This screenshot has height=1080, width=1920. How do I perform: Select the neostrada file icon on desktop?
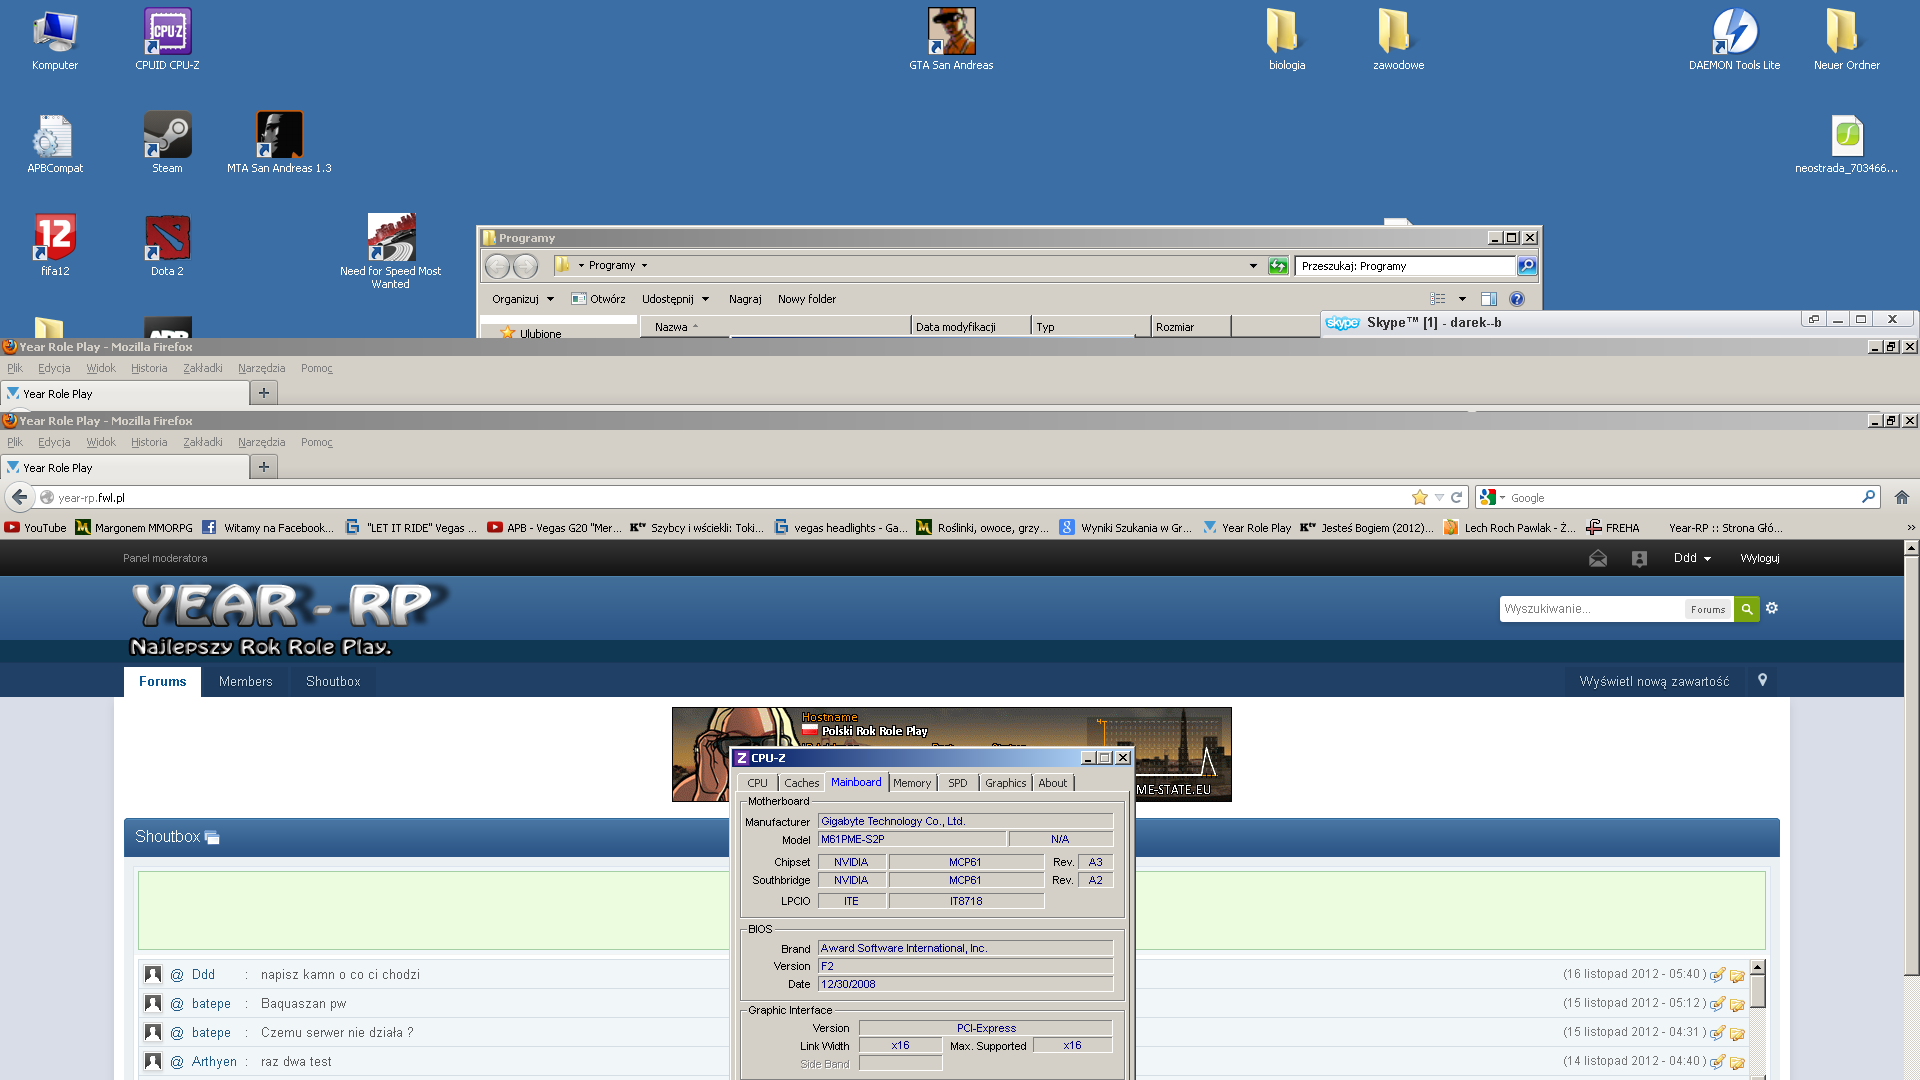1846,143
